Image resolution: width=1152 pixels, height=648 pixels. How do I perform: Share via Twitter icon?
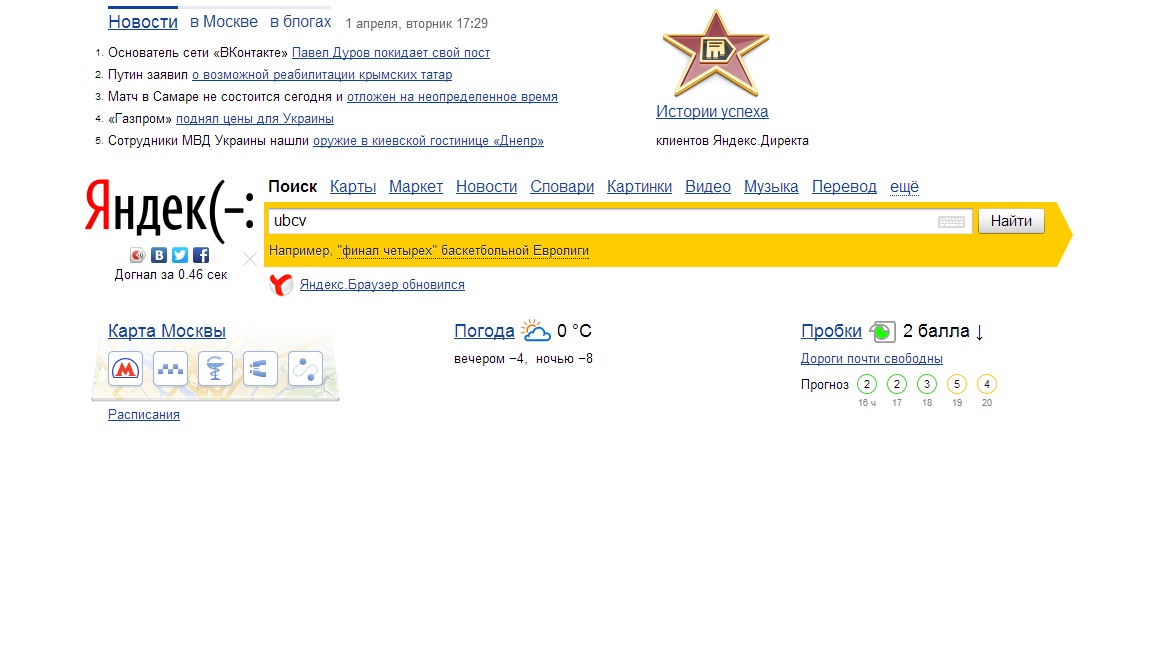180,255
